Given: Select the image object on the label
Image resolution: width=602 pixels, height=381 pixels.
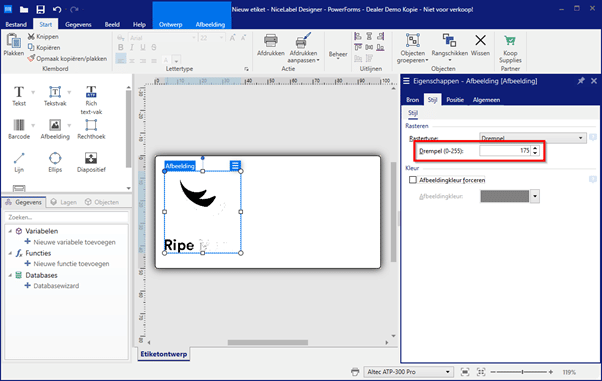Looking at the screenshot, I should (203, 212).
